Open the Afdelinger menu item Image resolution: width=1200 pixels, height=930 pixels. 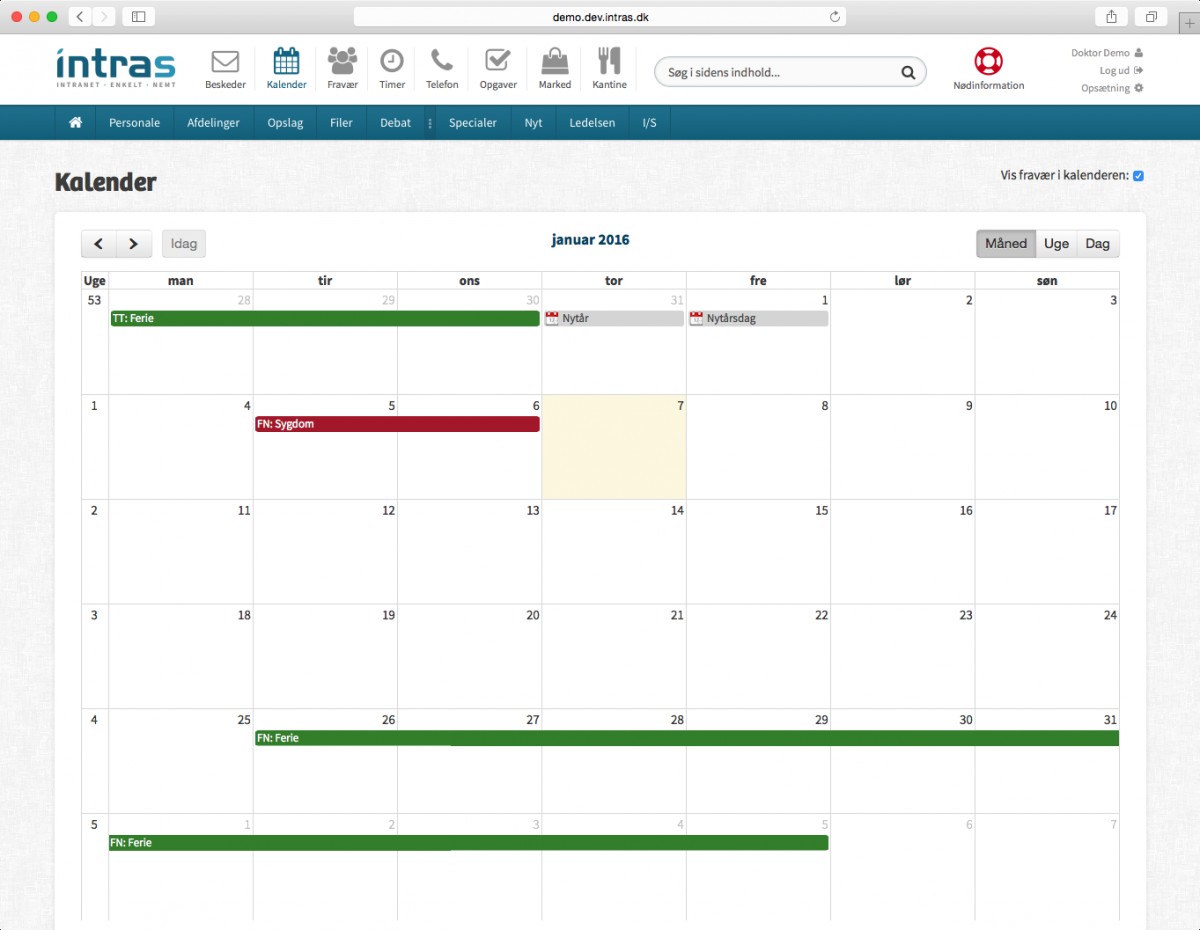(213, 123)
